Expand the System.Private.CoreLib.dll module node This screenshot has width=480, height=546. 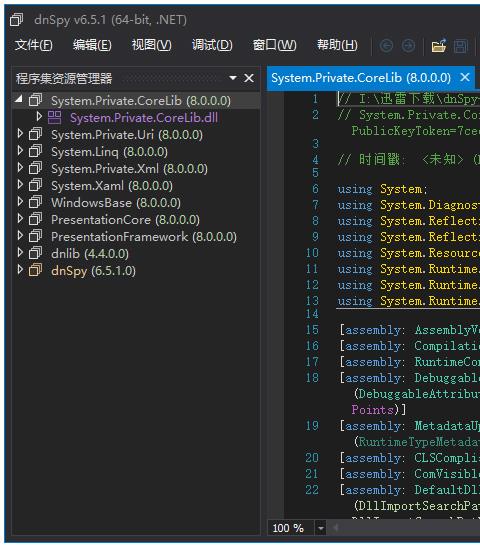tap(39, 117)
